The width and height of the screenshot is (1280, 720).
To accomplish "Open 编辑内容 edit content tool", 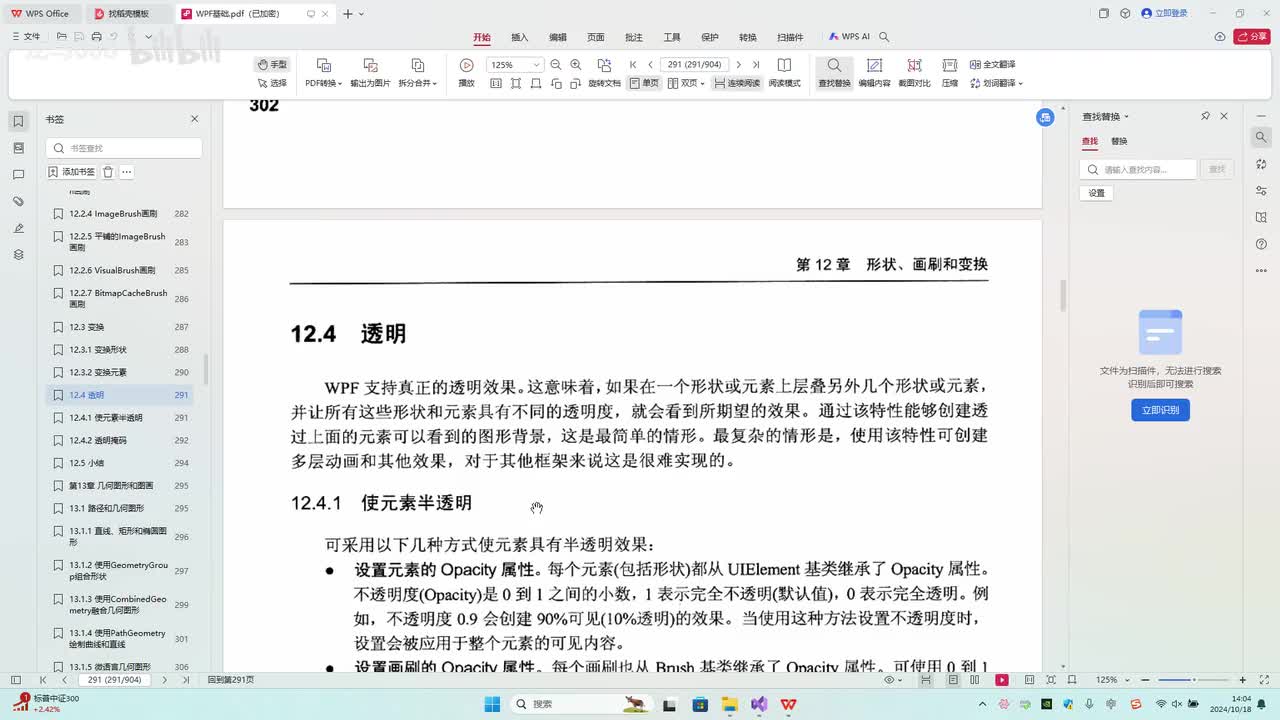I will coord(874,73).
